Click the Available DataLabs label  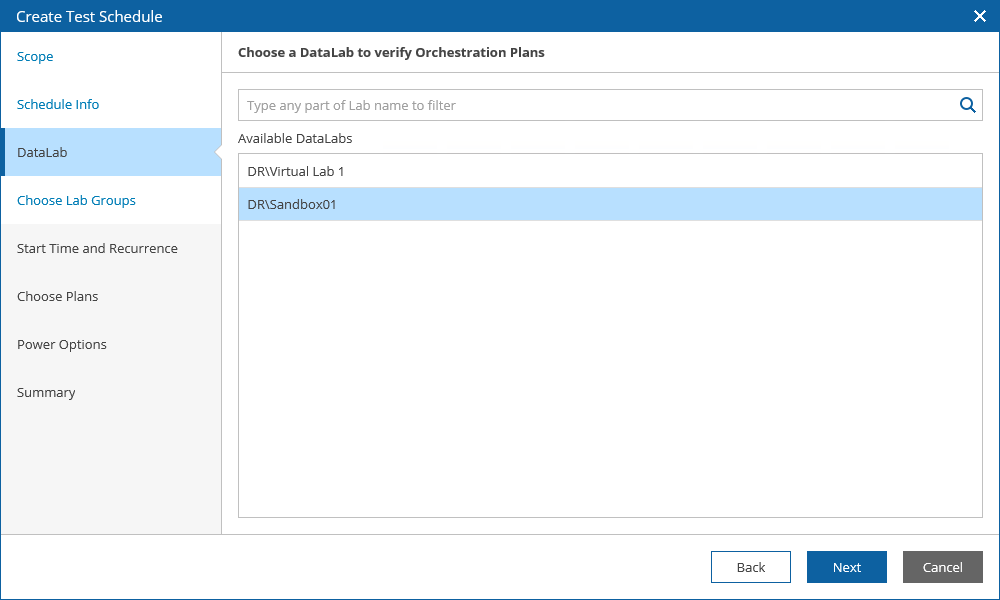pyautogui.click(x=295, y=139)
